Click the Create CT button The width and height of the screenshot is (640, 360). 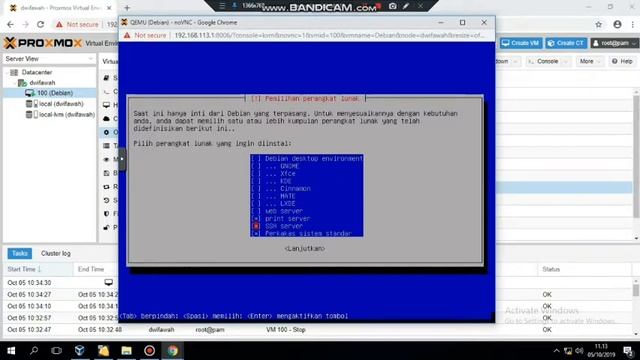pos(567,43)
